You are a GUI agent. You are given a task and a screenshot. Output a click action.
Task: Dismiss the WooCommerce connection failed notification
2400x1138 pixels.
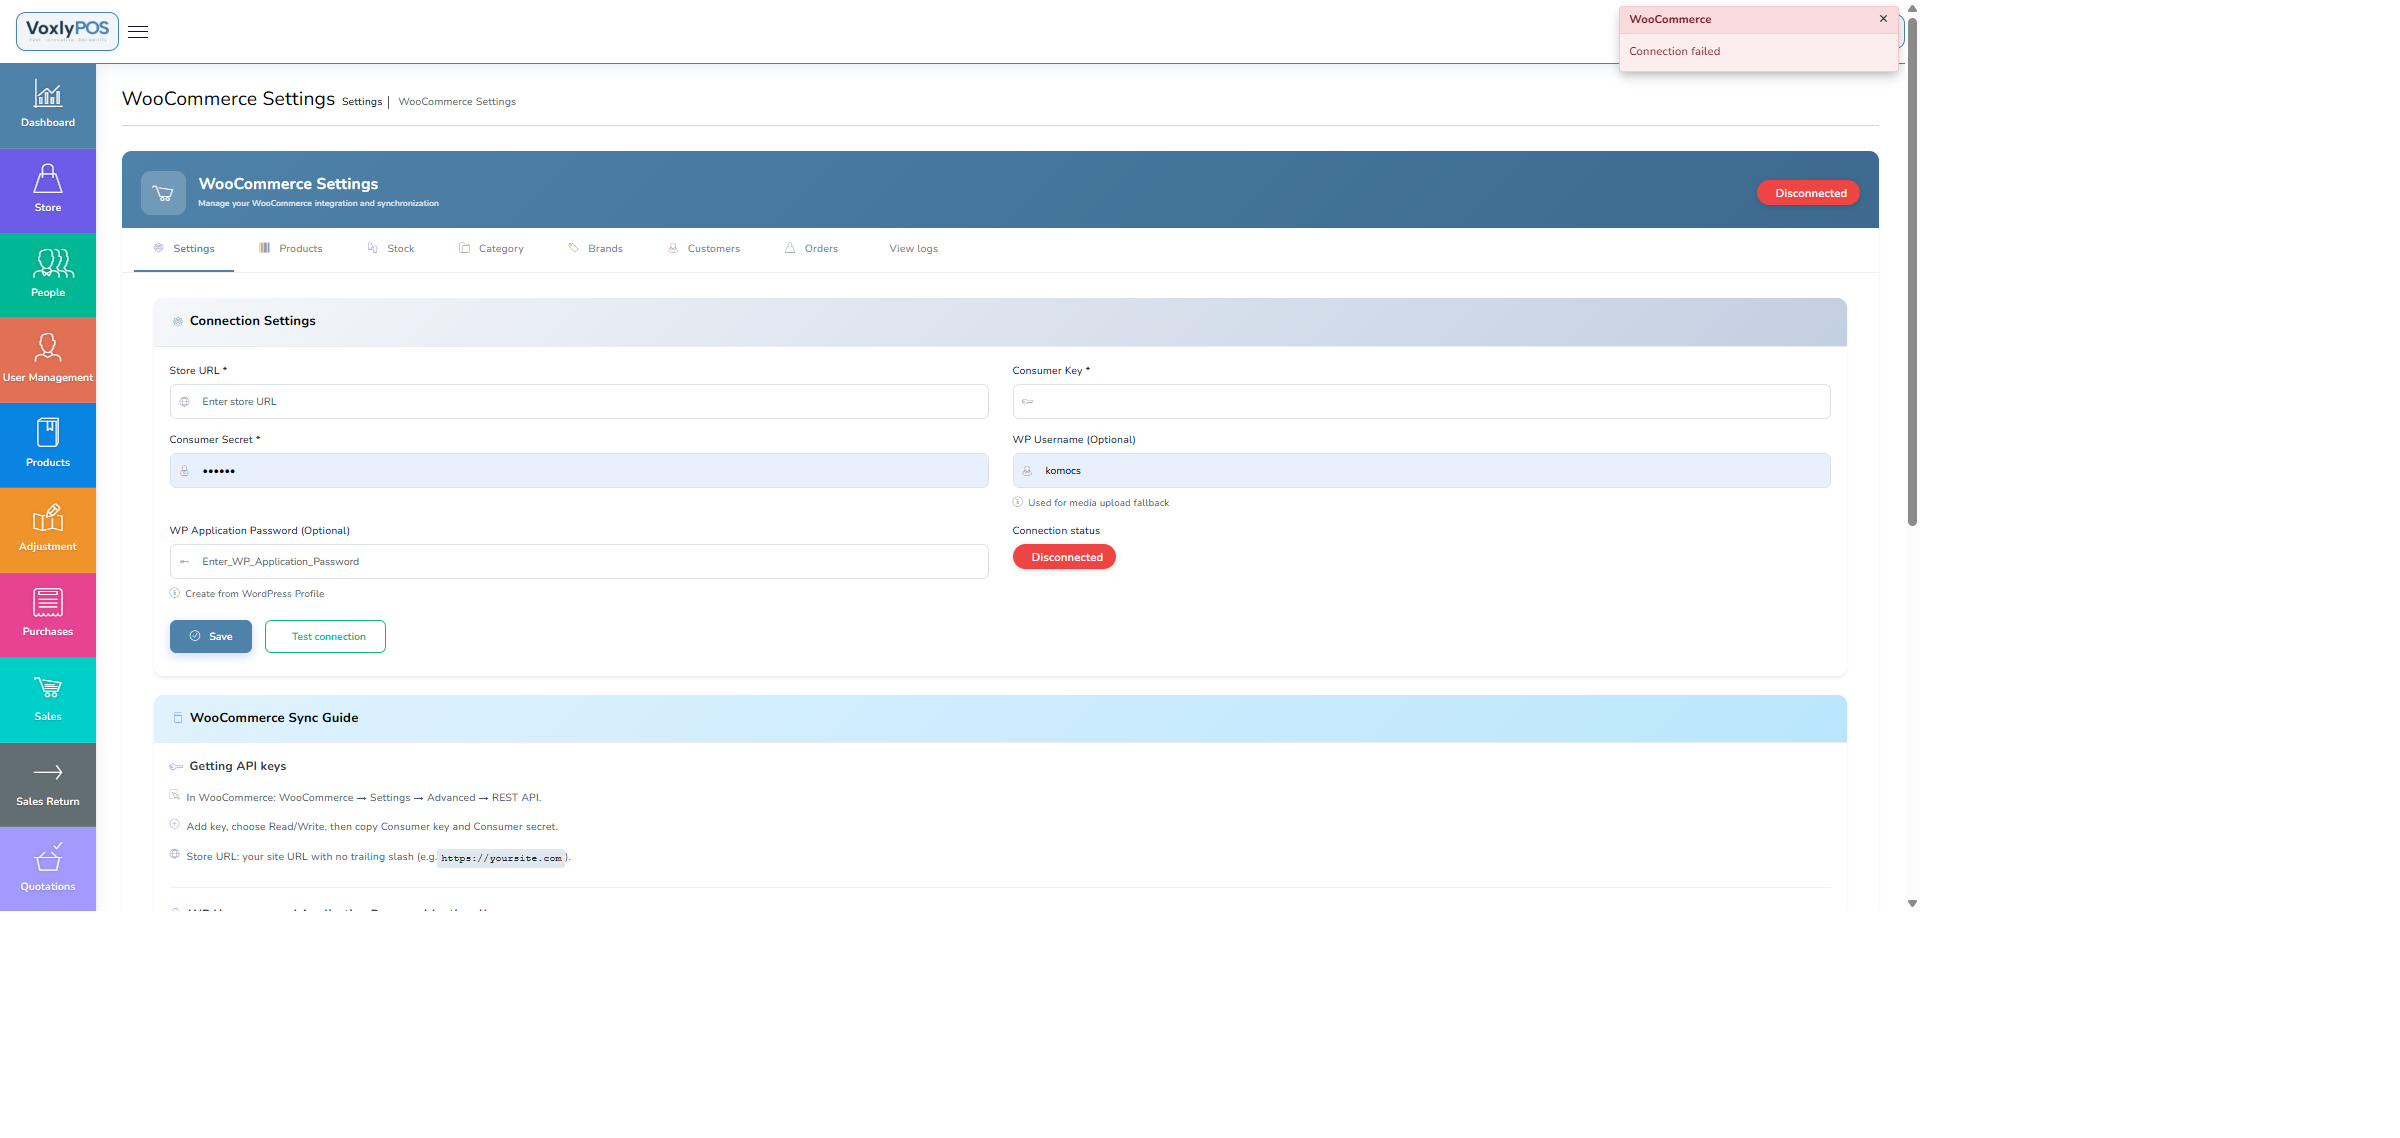(x=1883, y=18)
